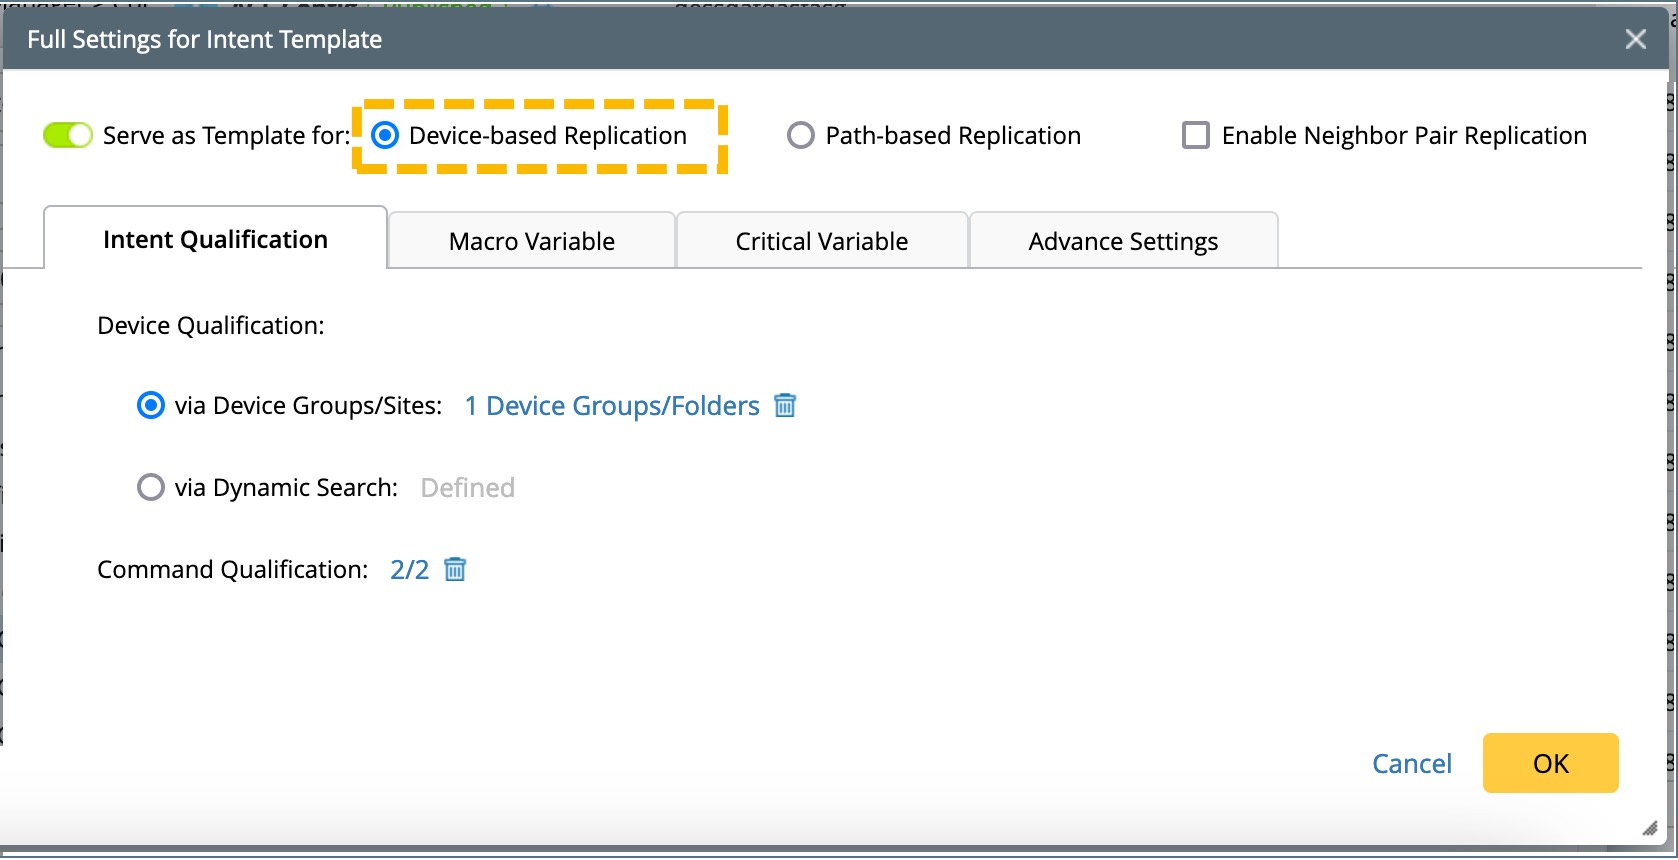Screen dimensions: 1678x860
Task: Open the Advance Settings tab
Action: pos(1122,241)
